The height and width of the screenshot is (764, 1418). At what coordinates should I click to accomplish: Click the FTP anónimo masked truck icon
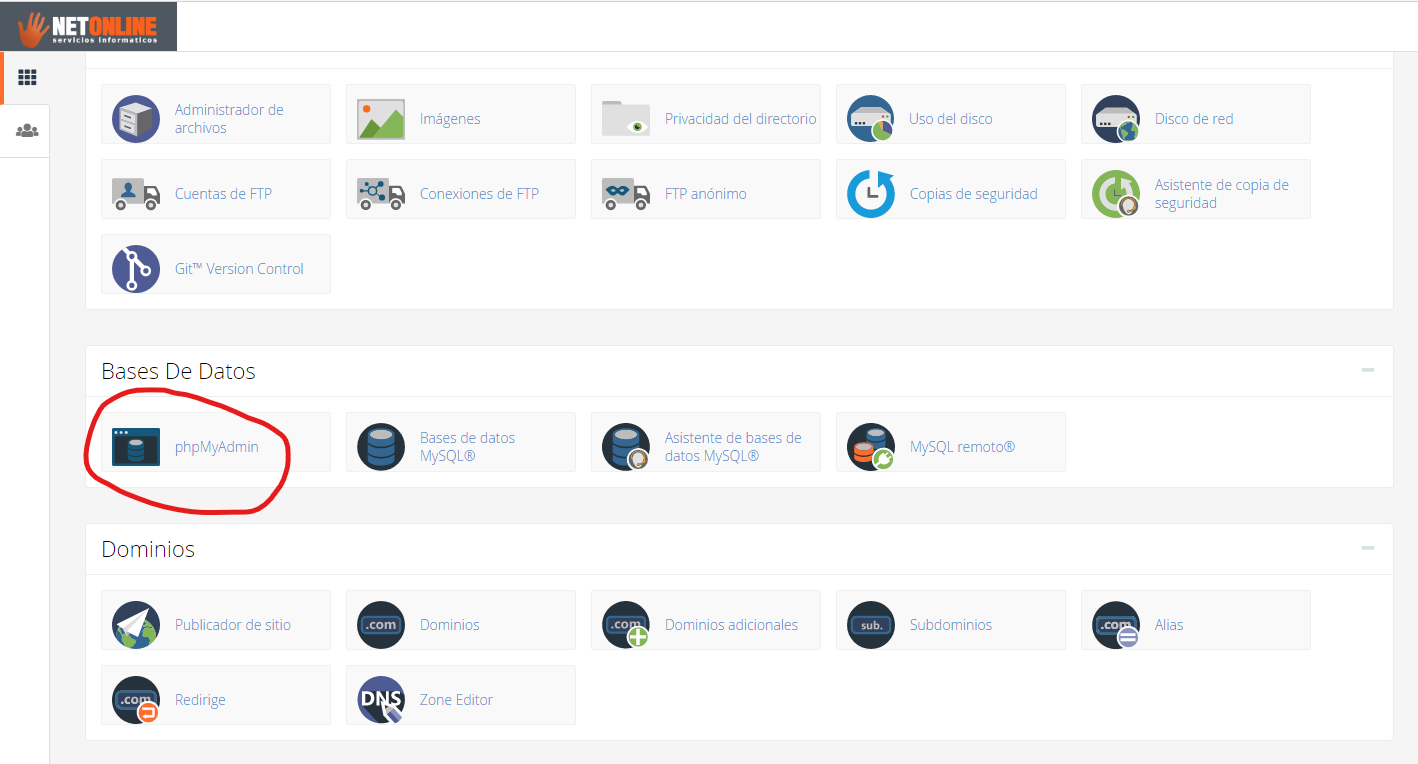tap(626, 194)
